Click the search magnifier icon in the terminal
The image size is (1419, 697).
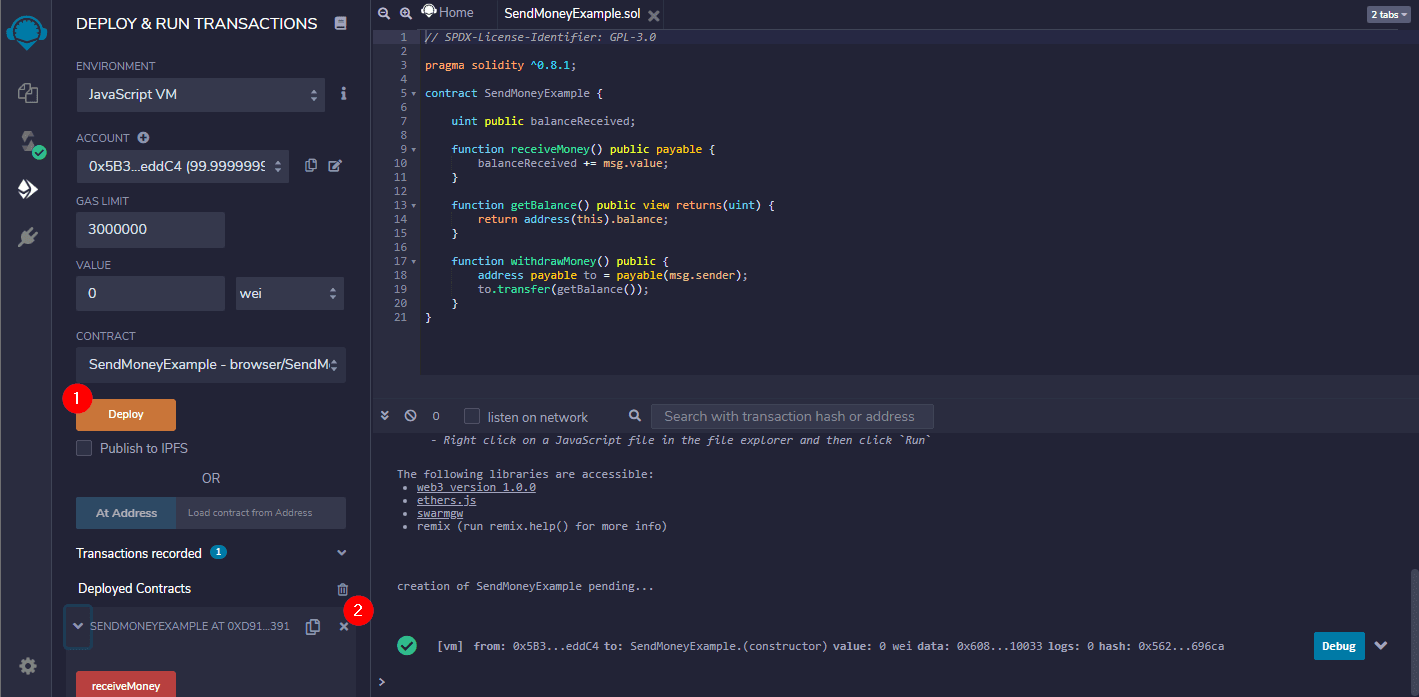pyautogui.click(x=635, y=415)
